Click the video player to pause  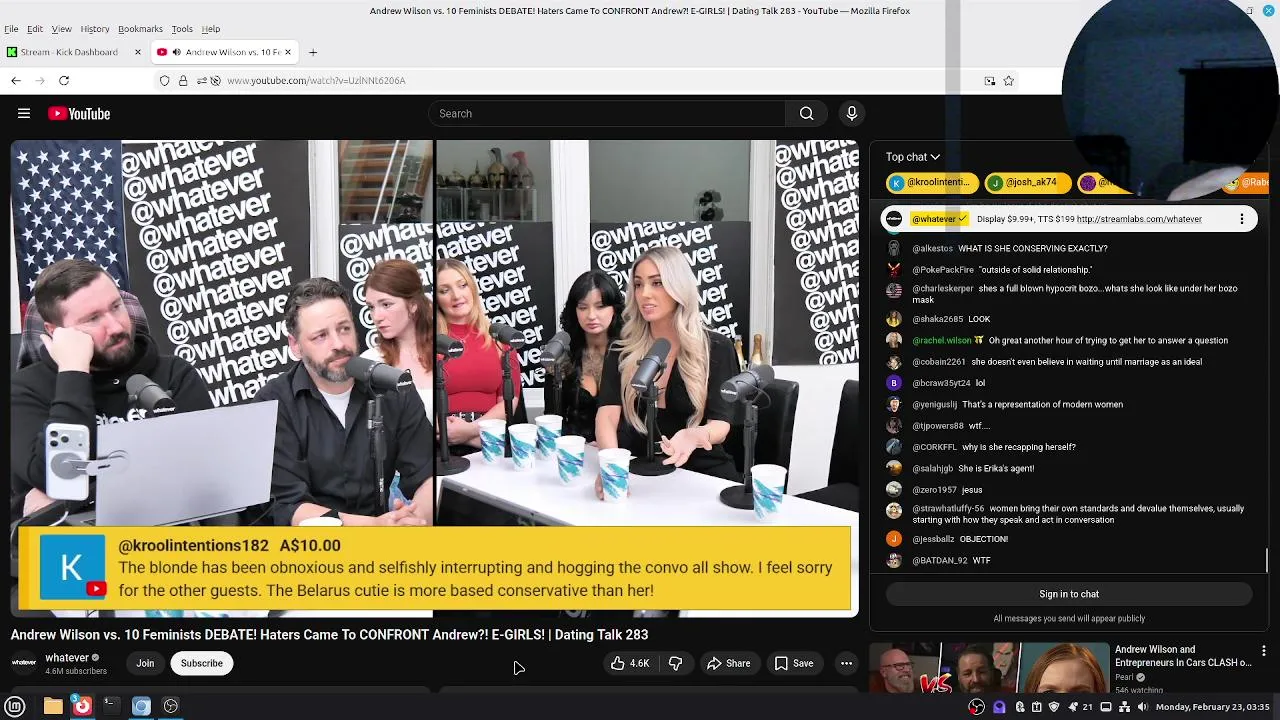click(x=434, y=378)
